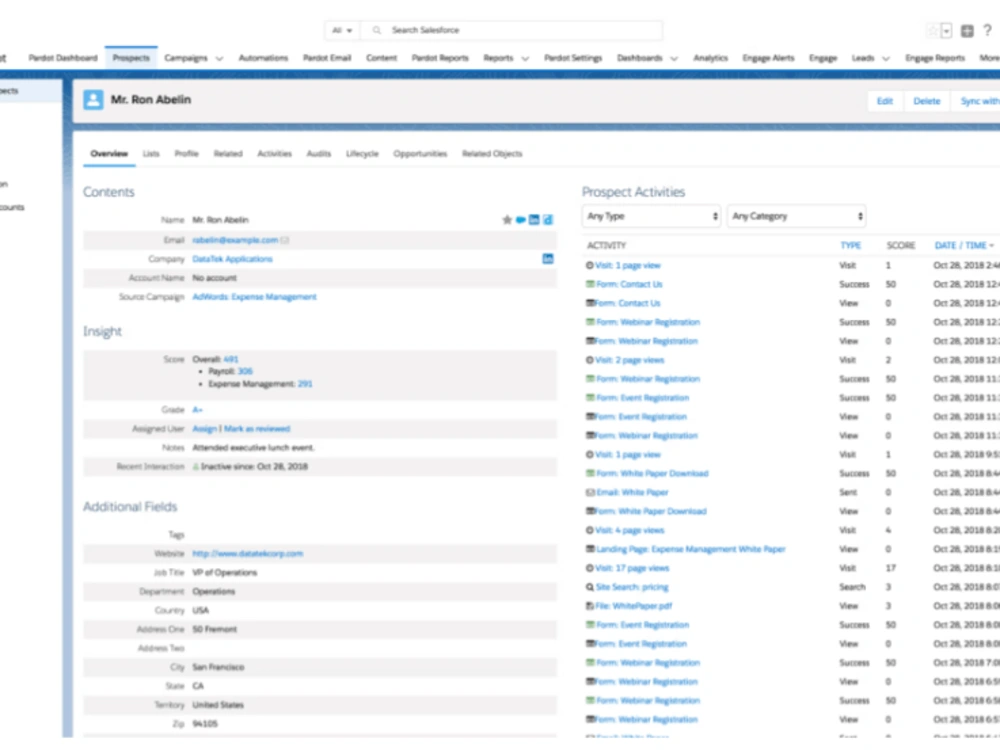1000x750 pixels.
Task: Click the Payroll score 306 link
Action: 245,371
